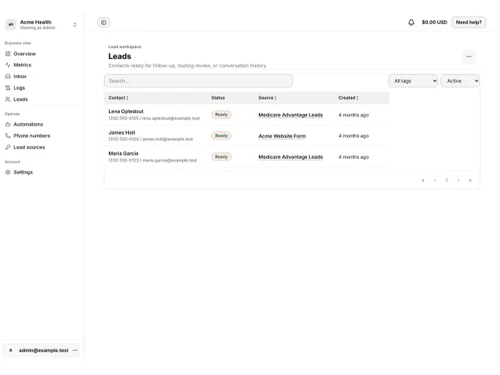Open the Automations menu item
This screenshot has height=375, width=500.
(x=28, y=124)
